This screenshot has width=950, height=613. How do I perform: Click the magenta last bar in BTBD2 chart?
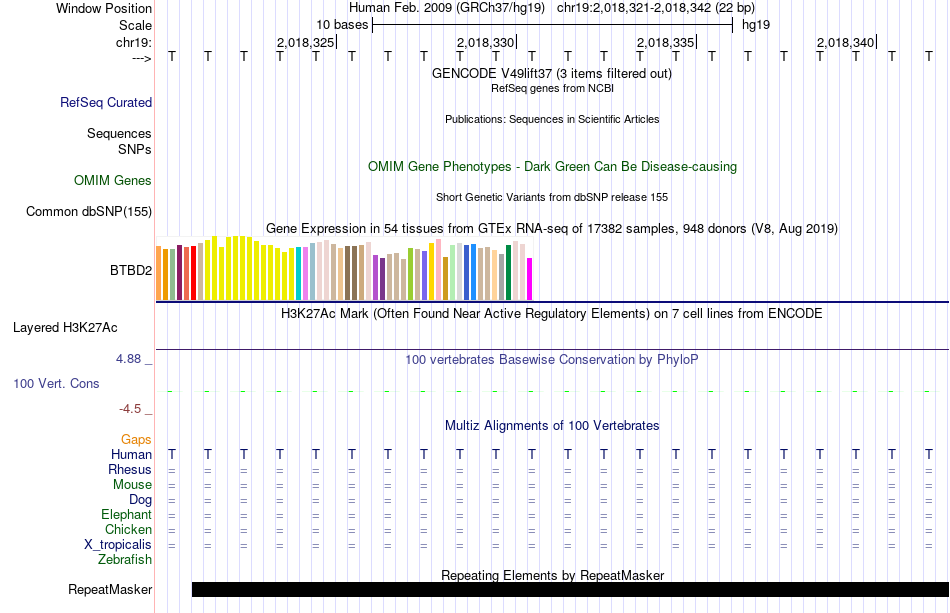click(530, 279)
